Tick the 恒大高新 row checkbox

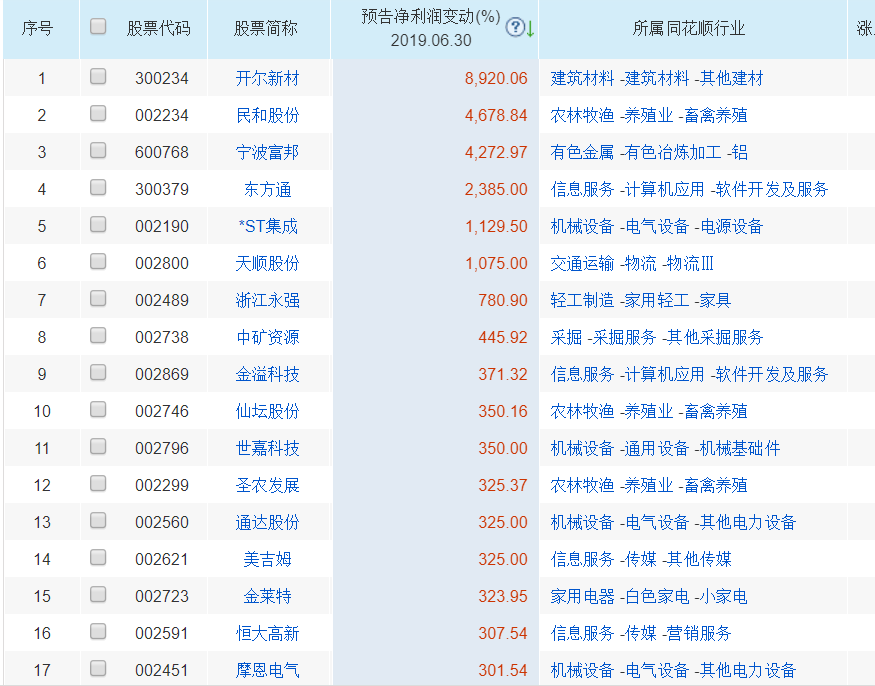click(x=98, y=631)
